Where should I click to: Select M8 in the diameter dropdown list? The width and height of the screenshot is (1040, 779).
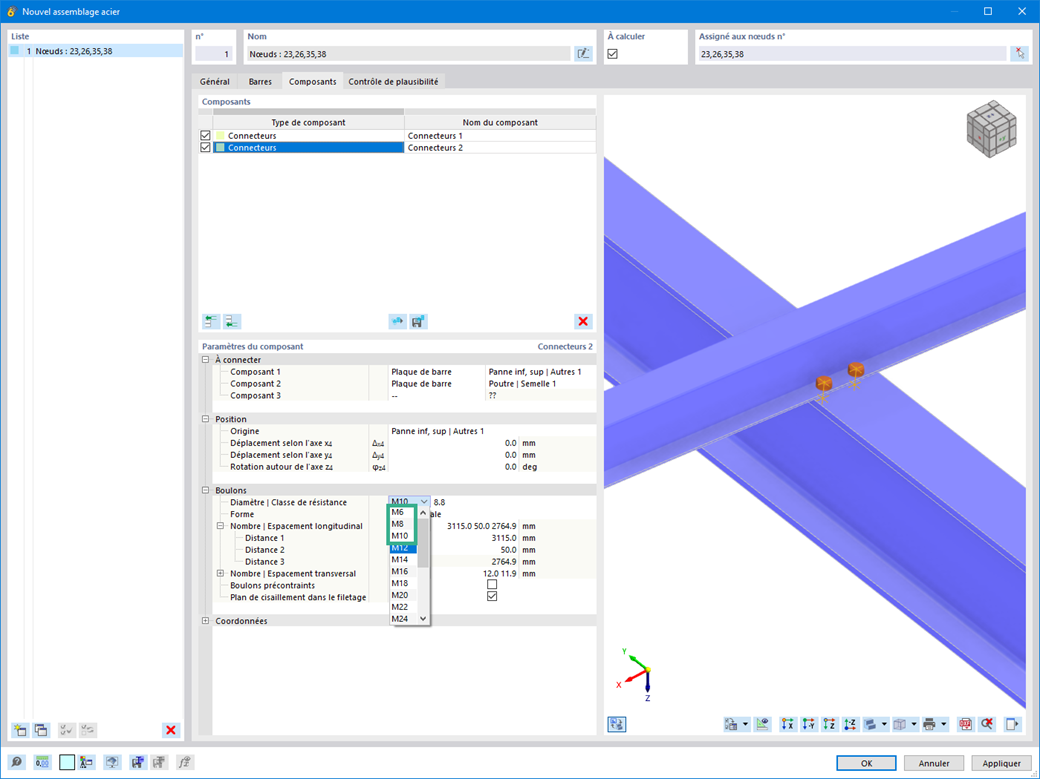click(403, 524)
